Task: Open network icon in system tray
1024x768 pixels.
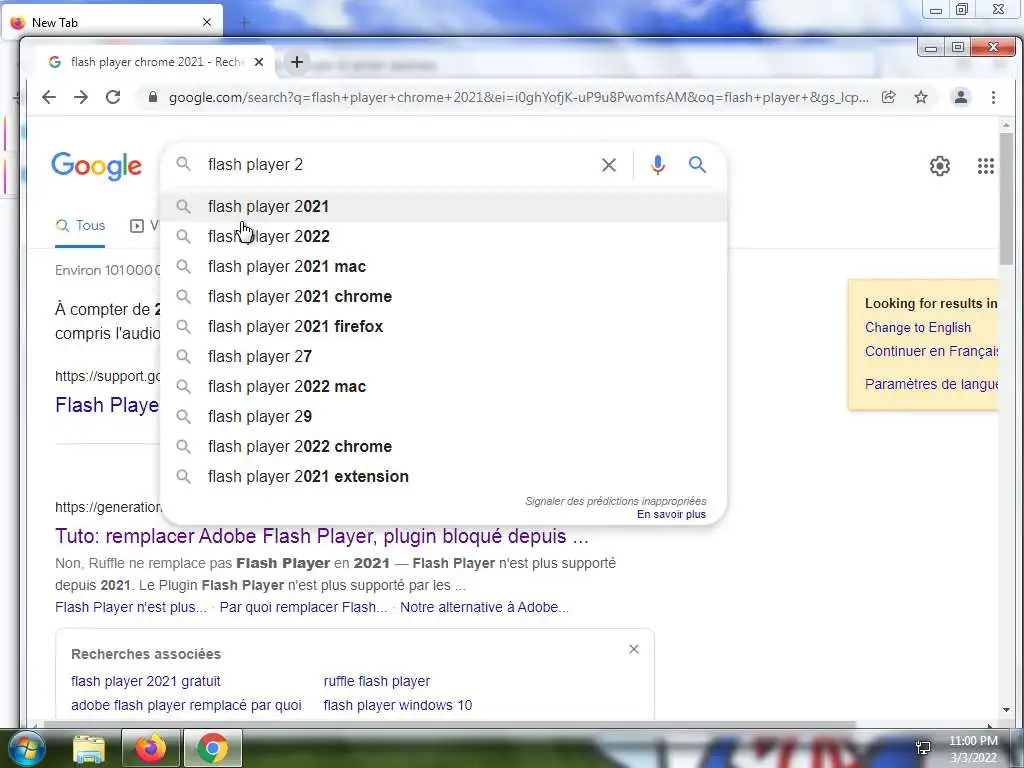Action: point(923,748)
